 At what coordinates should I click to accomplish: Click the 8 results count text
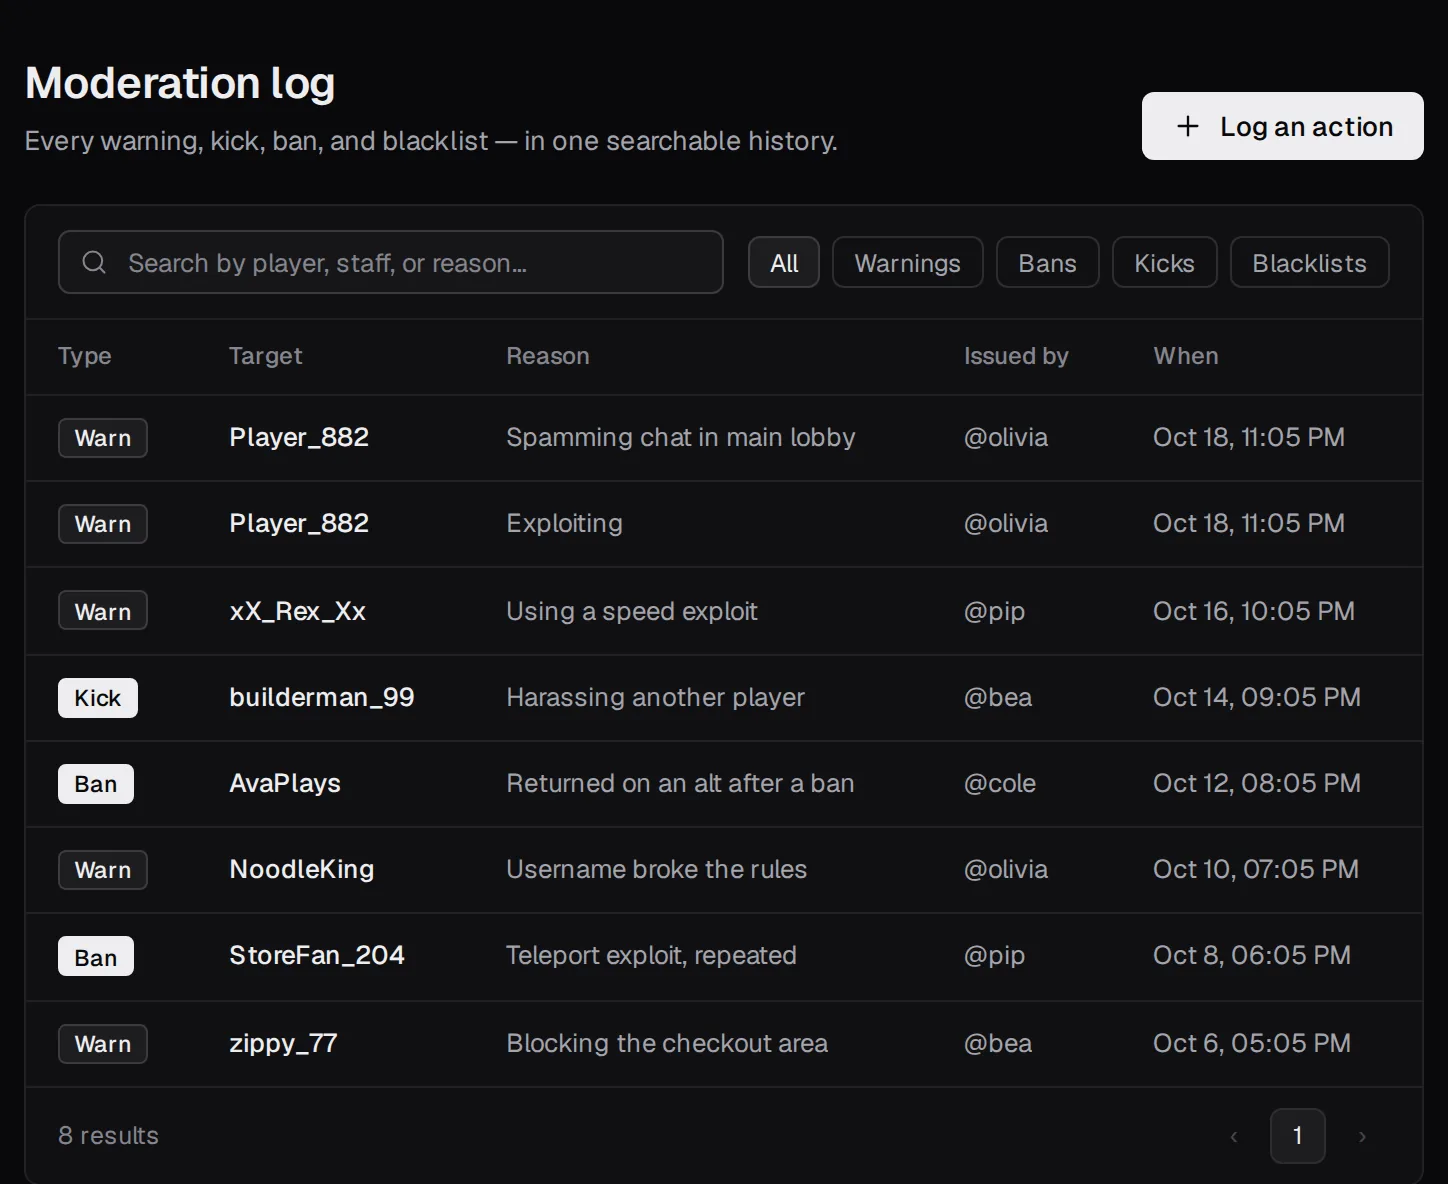point(108,1135)
